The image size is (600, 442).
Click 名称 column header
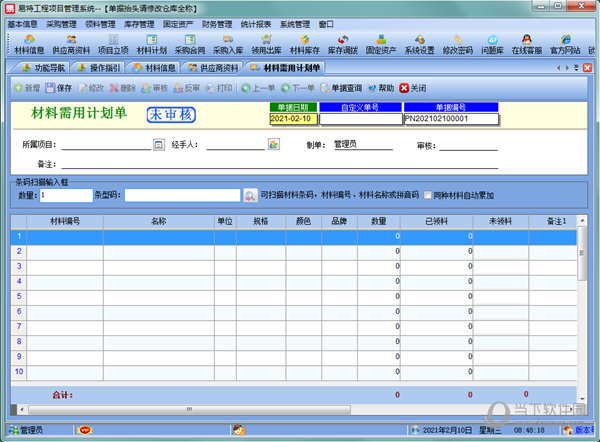[x=159, y=221]
